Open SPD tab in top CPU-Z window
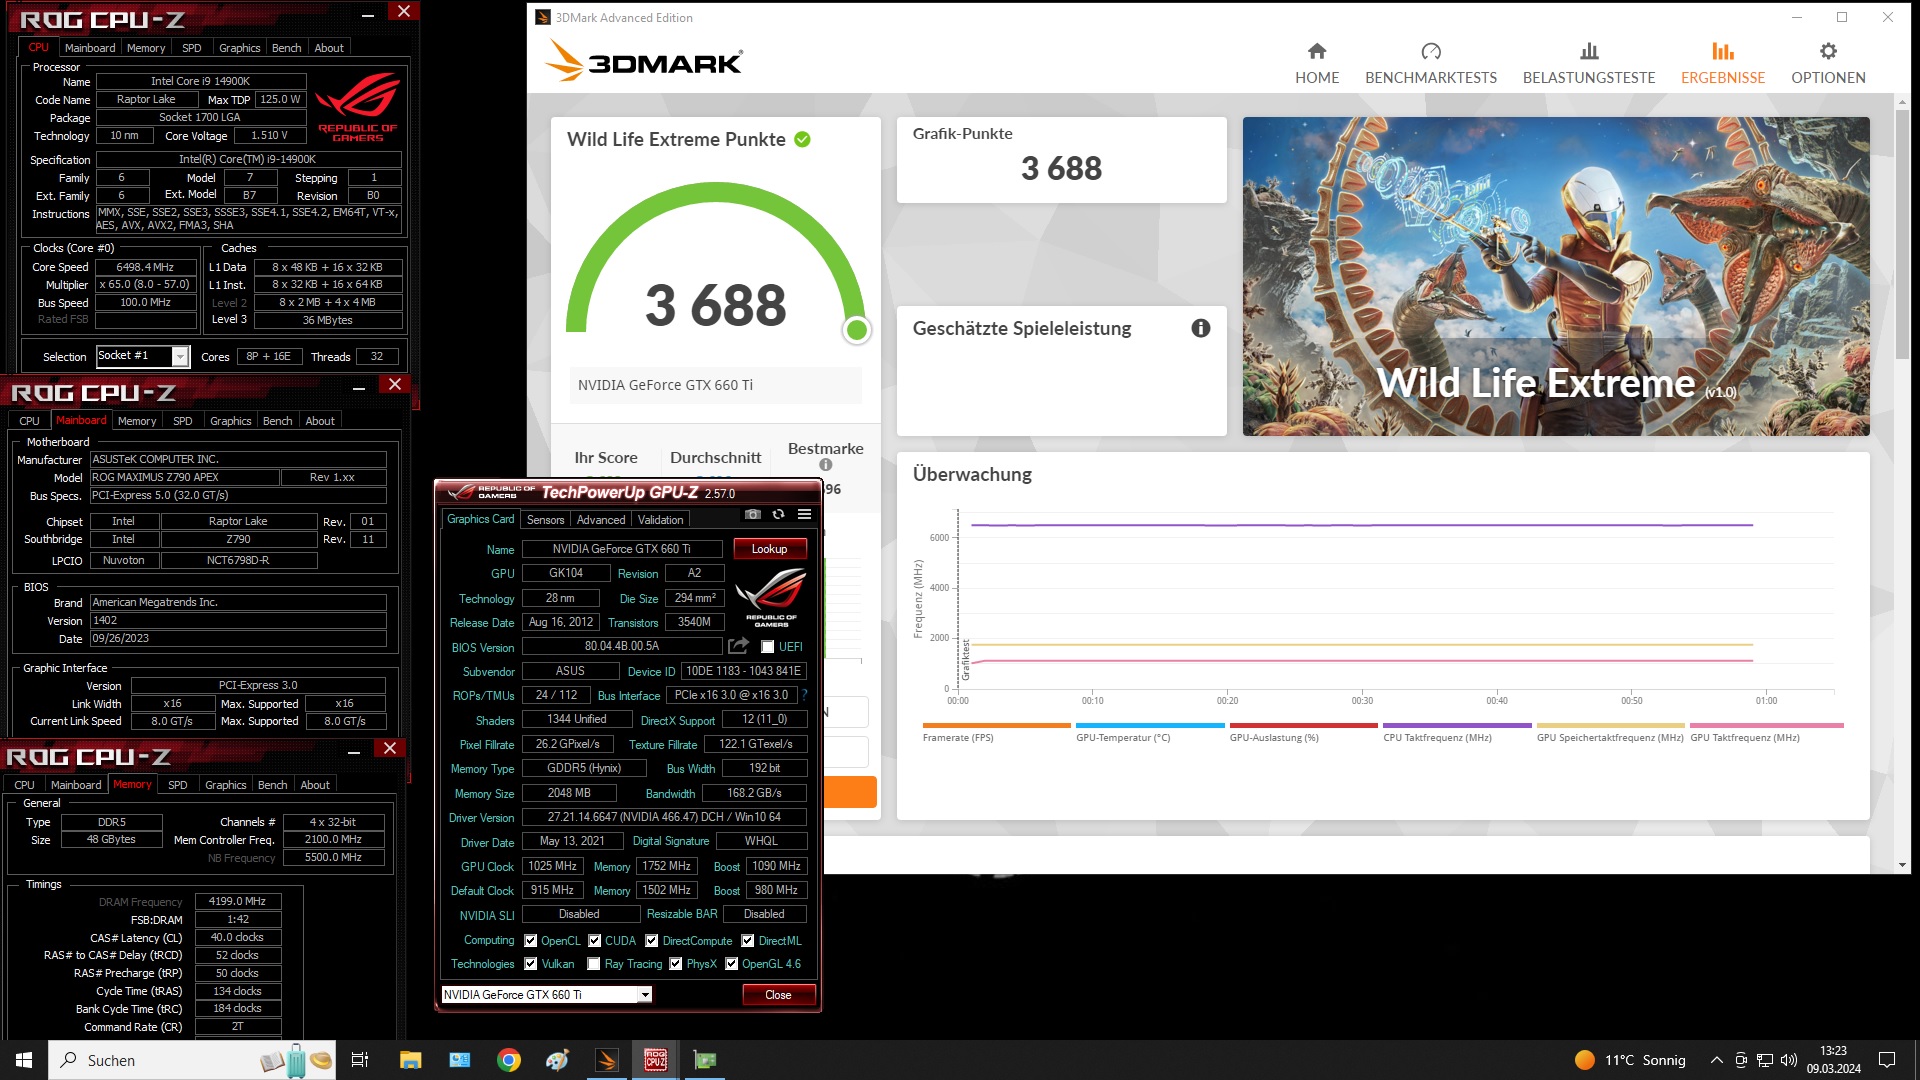Viewport: 1920px width, 1080px height. (192, 48)
